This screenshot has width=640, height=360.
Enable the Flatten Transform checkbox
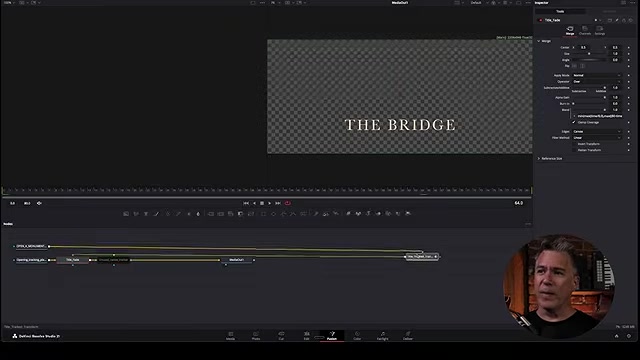[x=574, y=150]
